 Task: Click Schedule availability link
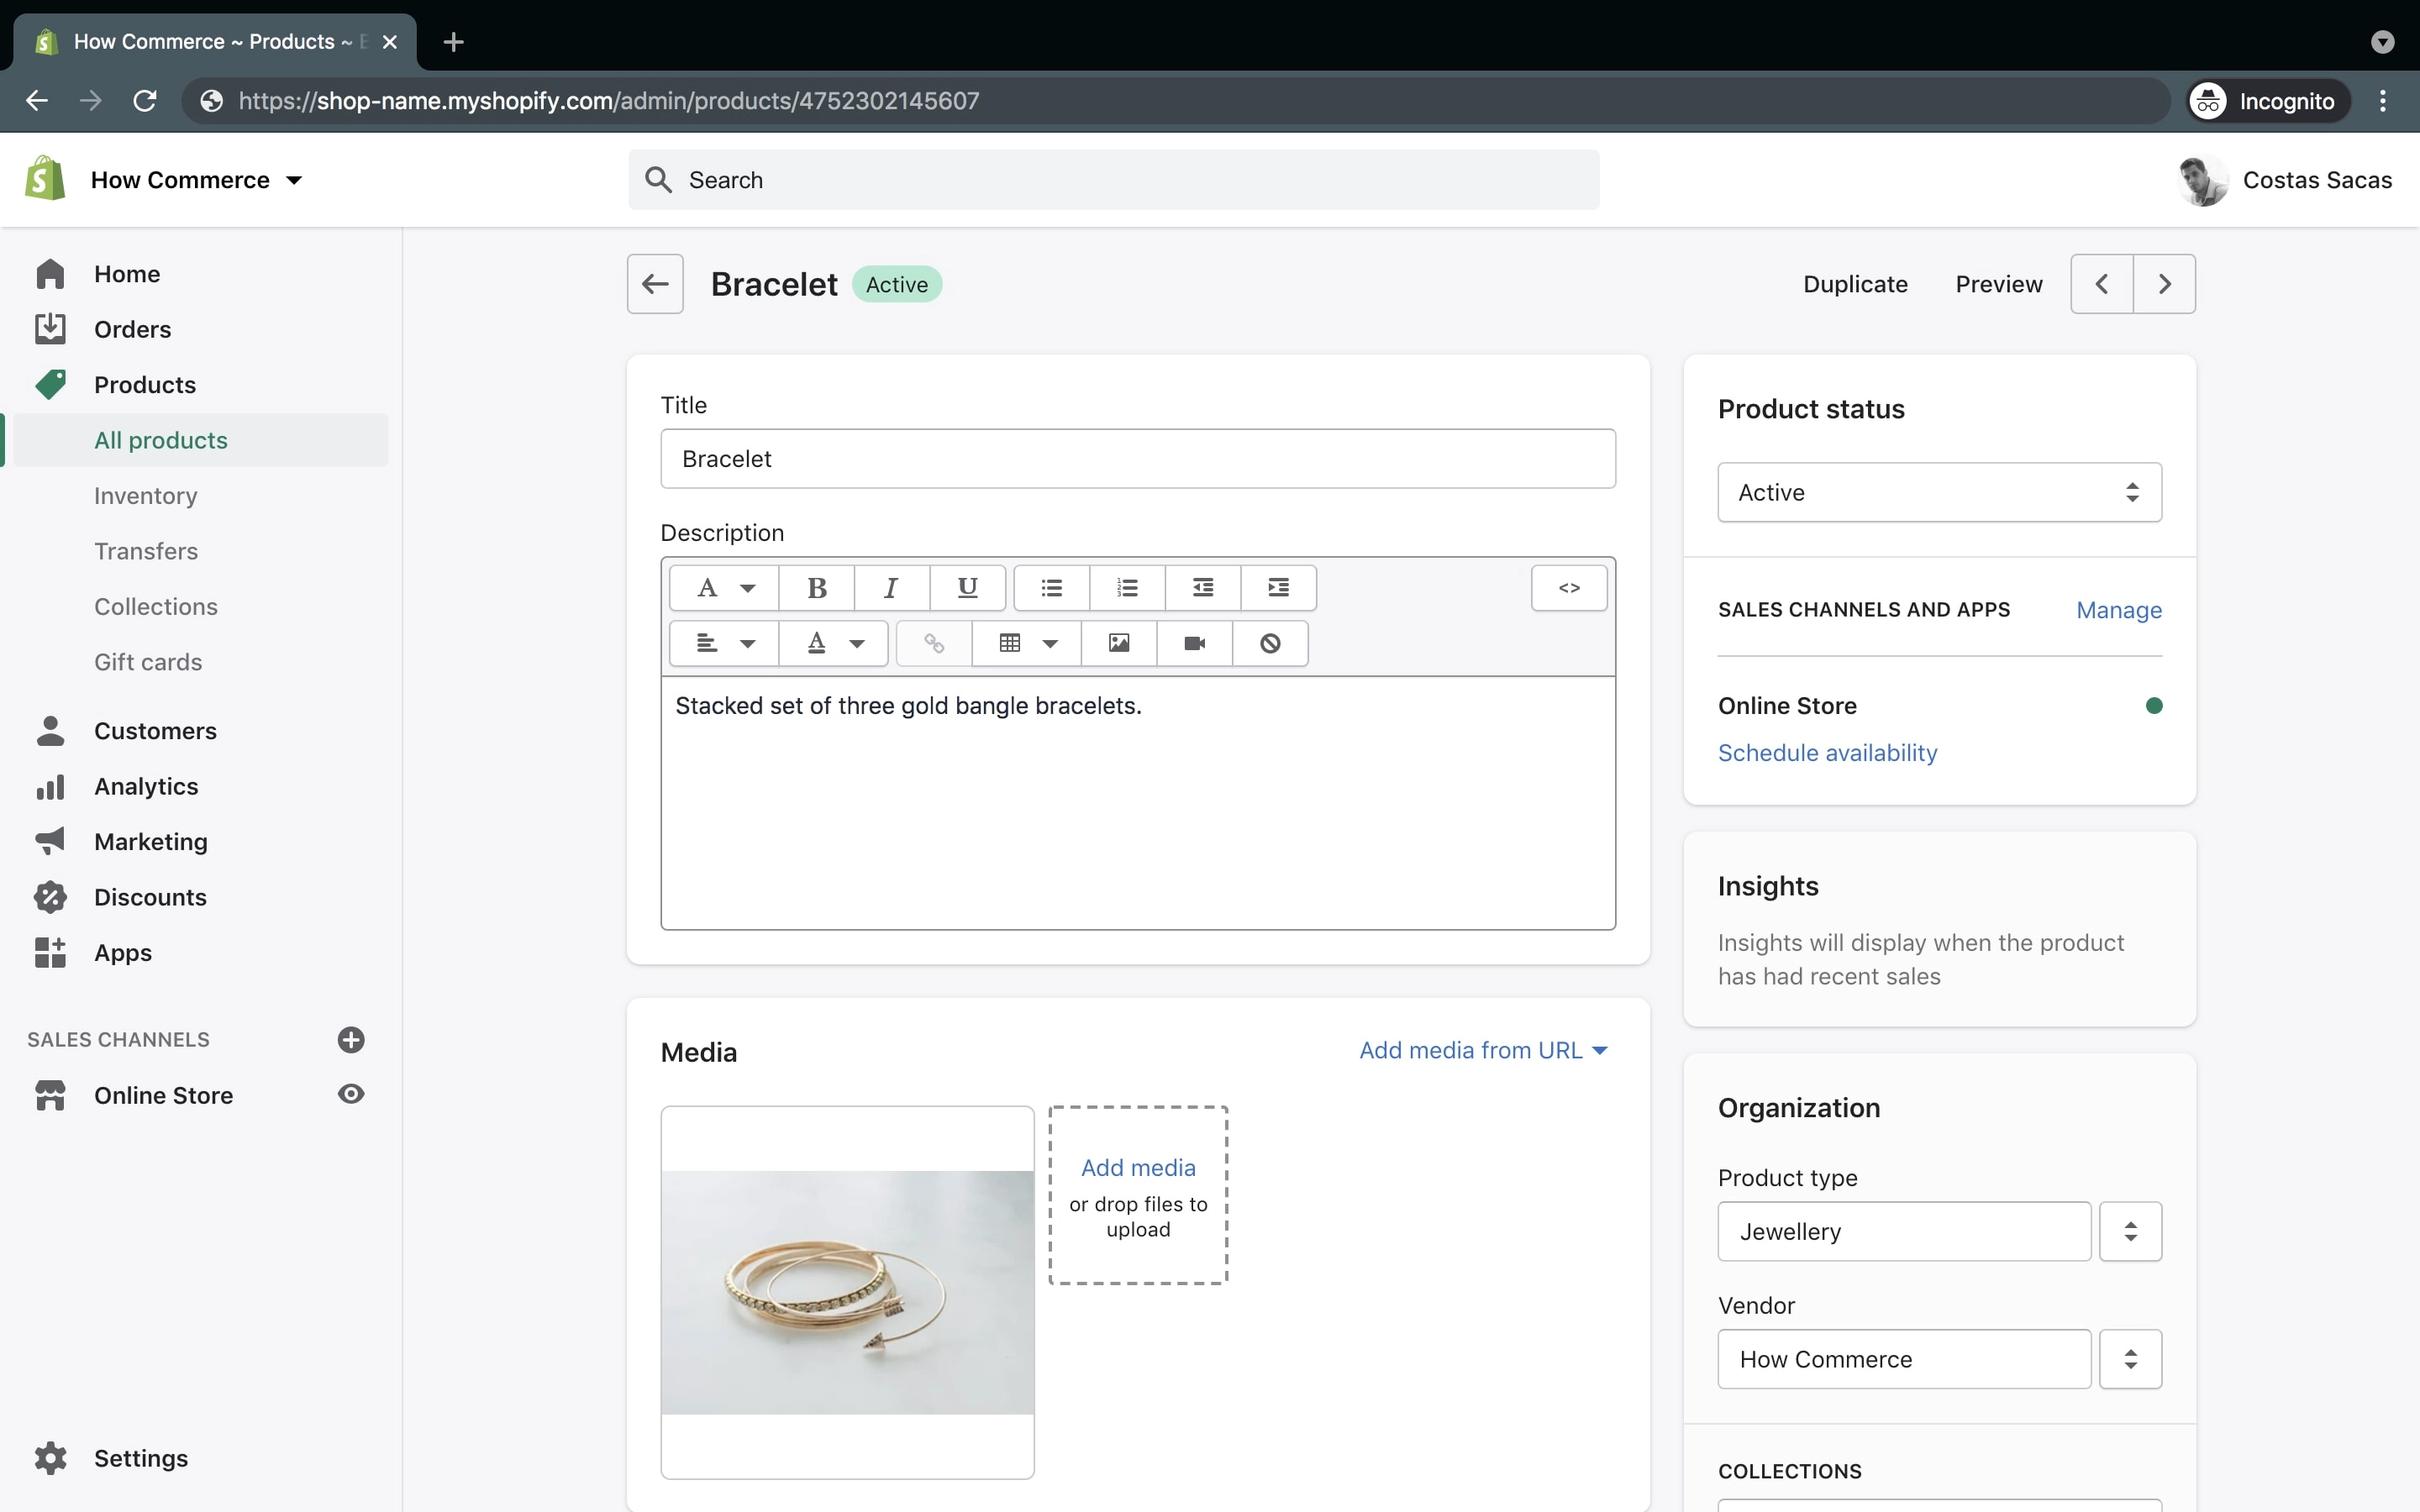1827,753
